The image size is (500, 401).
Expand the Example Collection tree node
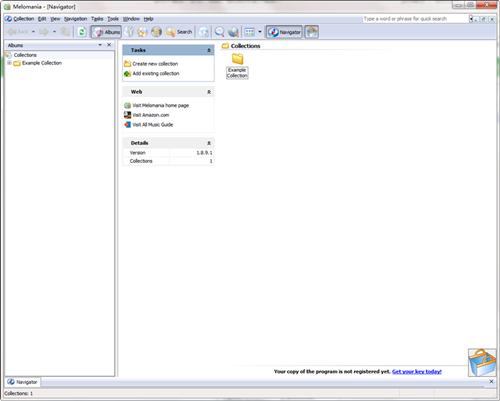(x=9, y=63)
